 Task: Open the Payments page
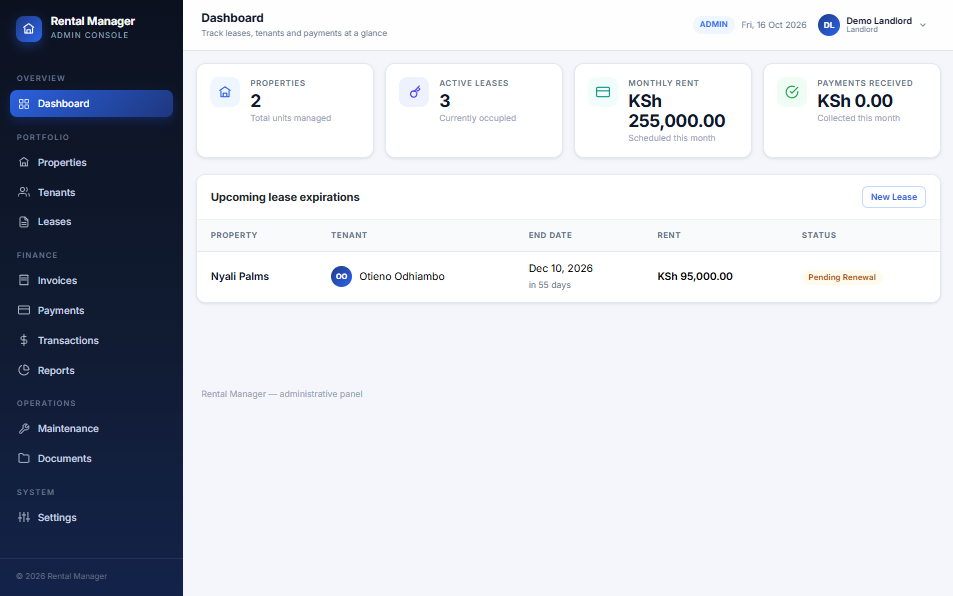[x=91, y=310]
